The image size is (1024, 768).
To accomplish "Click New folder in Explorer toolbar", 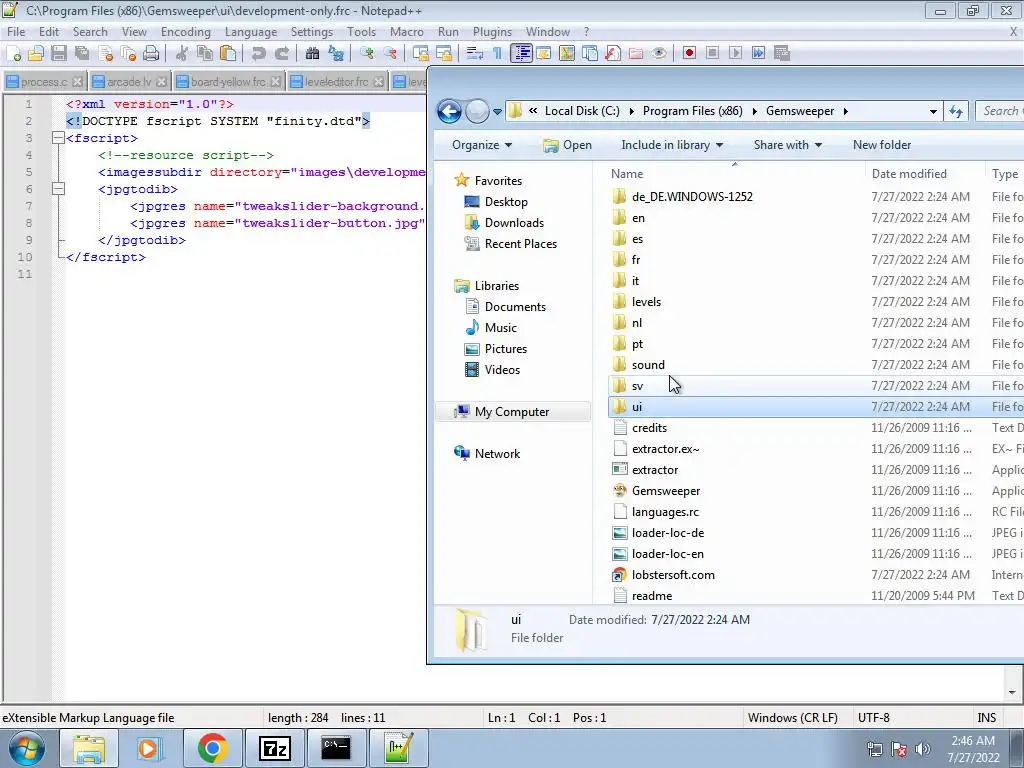I will [882, 145].
